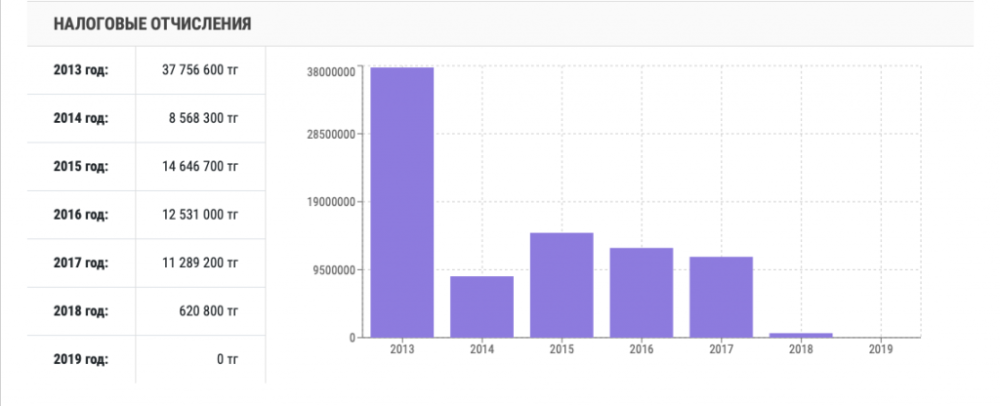Select the 2018 год row label
Screen dimensions: 1000x406
pyautogui.click(x=80, y=311)
